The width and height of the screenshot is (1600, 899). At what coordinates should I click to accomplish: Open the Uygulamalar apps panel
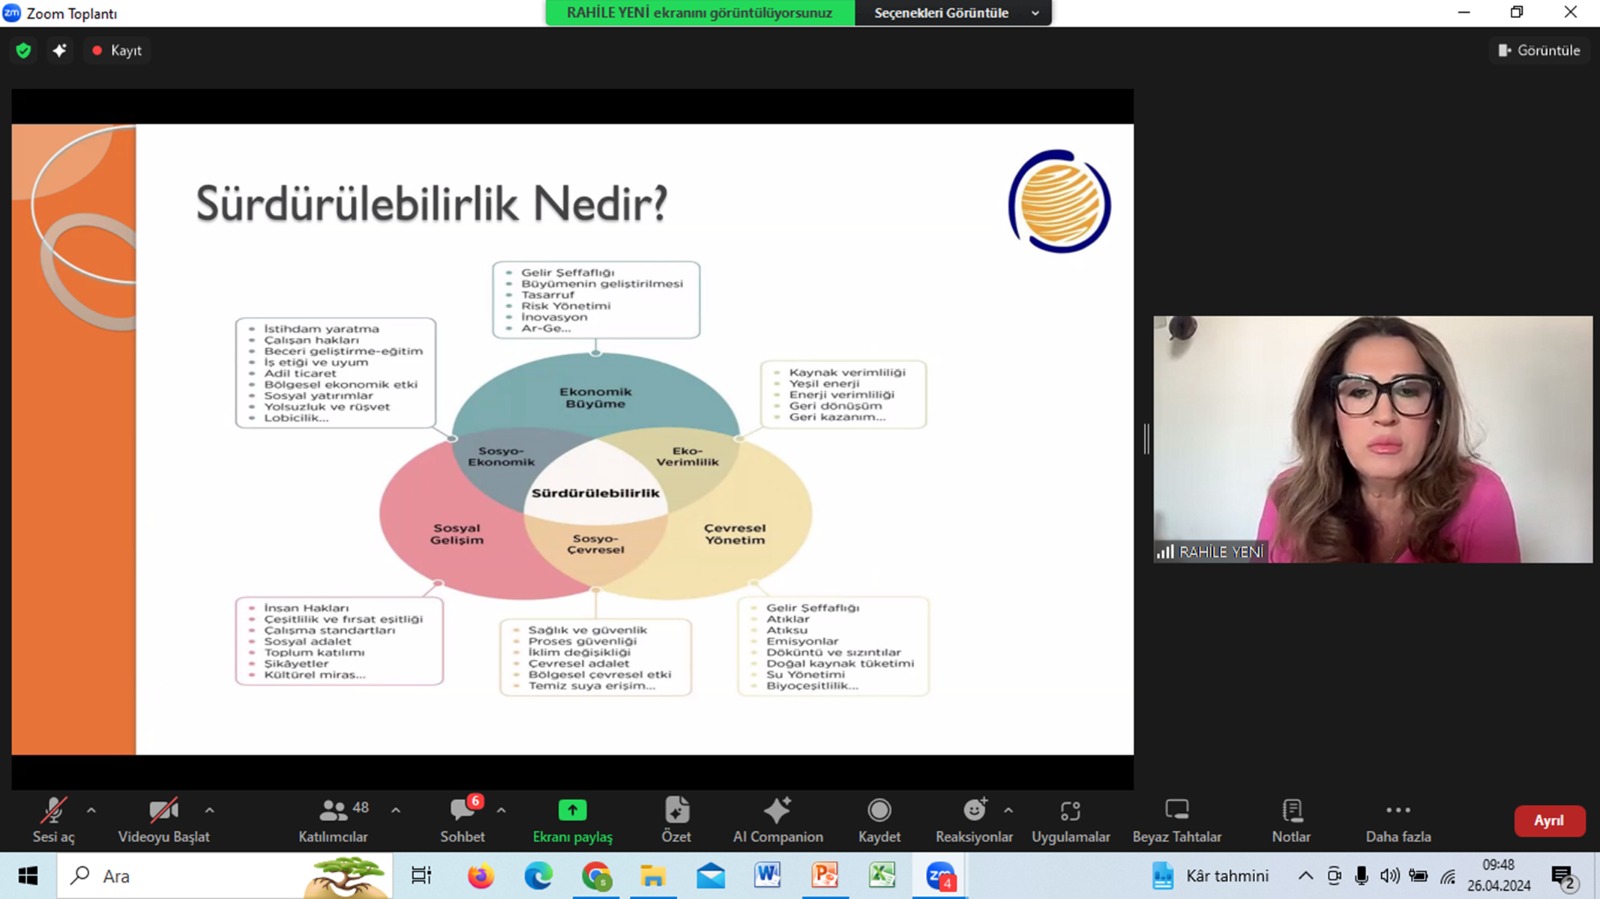click(x=1070, y=819)
